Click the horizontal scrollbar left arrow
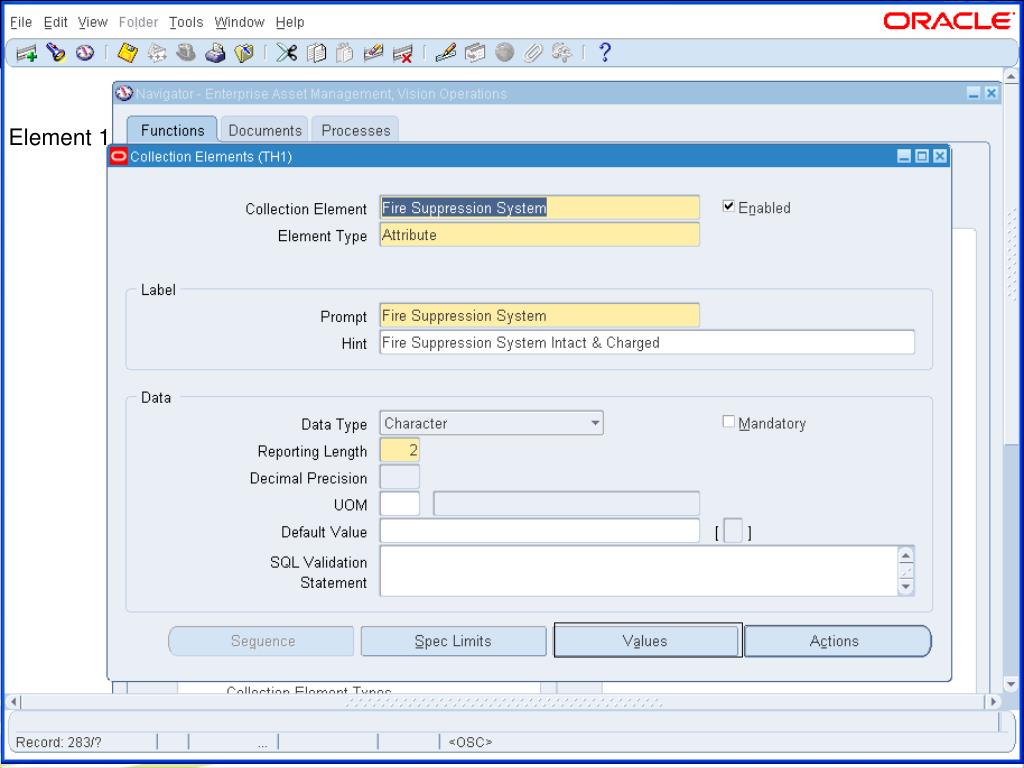The height and width of the screenshot is (768, 1024). pos(13,702)
